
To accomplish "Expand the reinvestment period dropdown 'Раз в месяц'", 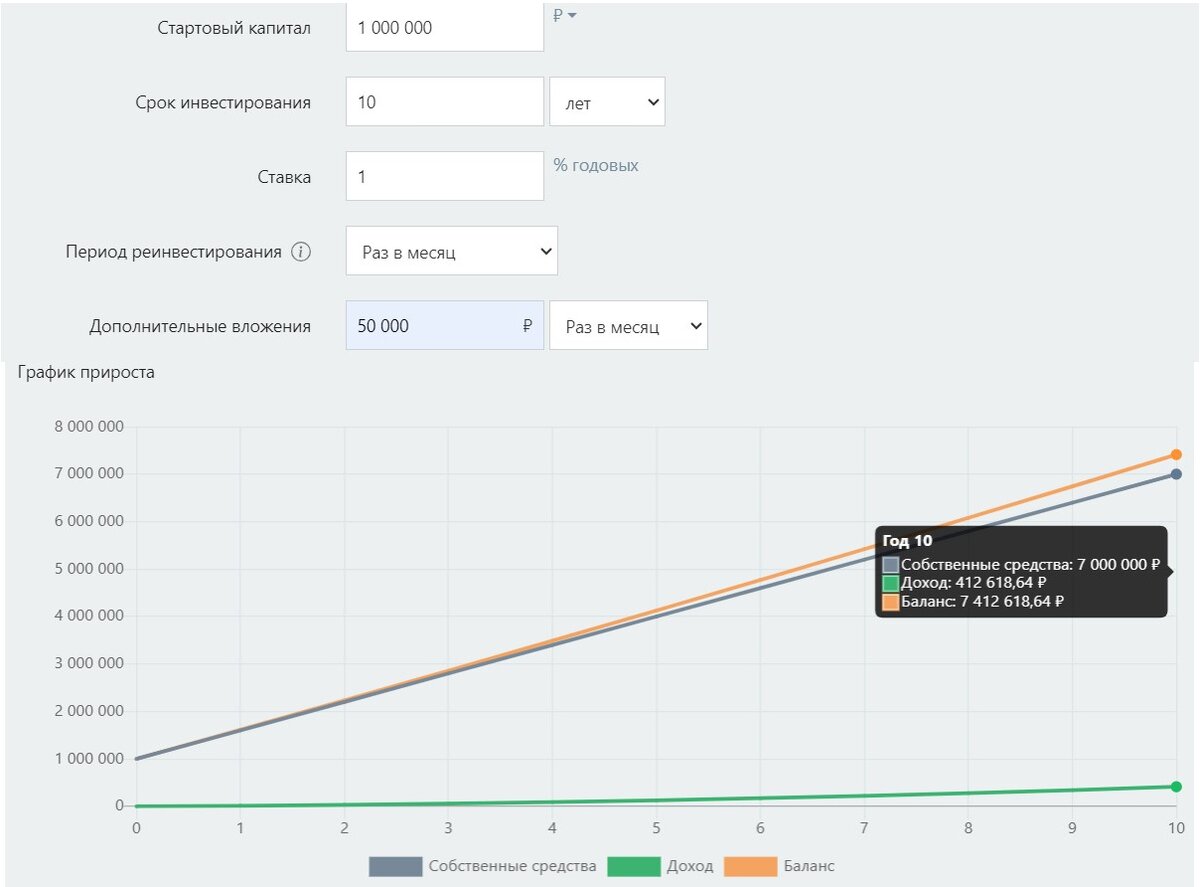I will [452, 251].
